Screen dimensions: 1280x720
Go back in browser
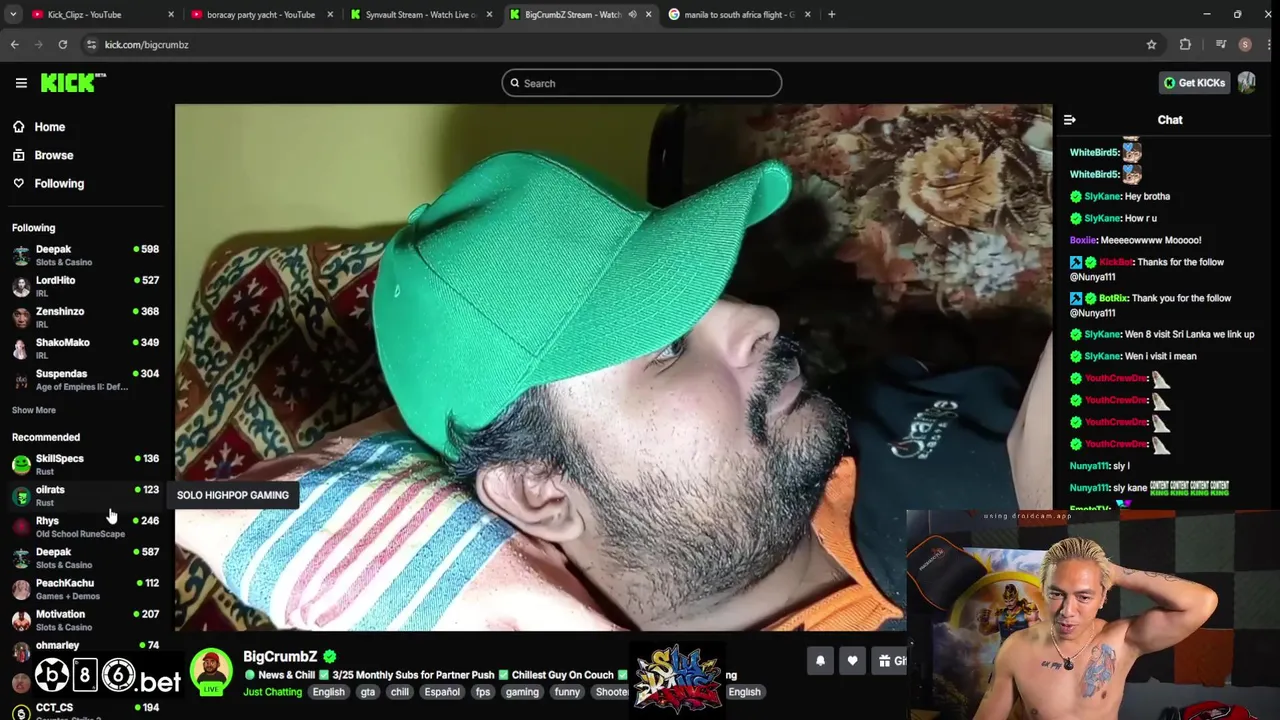coord(14,44)
